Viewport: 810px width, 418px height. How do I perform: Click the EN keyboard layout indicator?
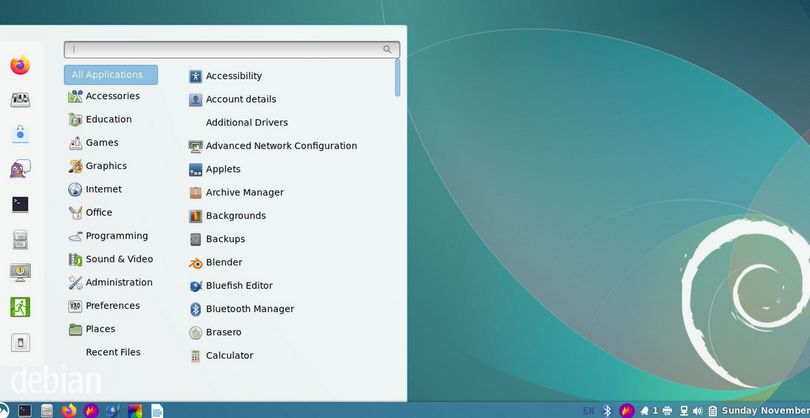coord(588,410)
